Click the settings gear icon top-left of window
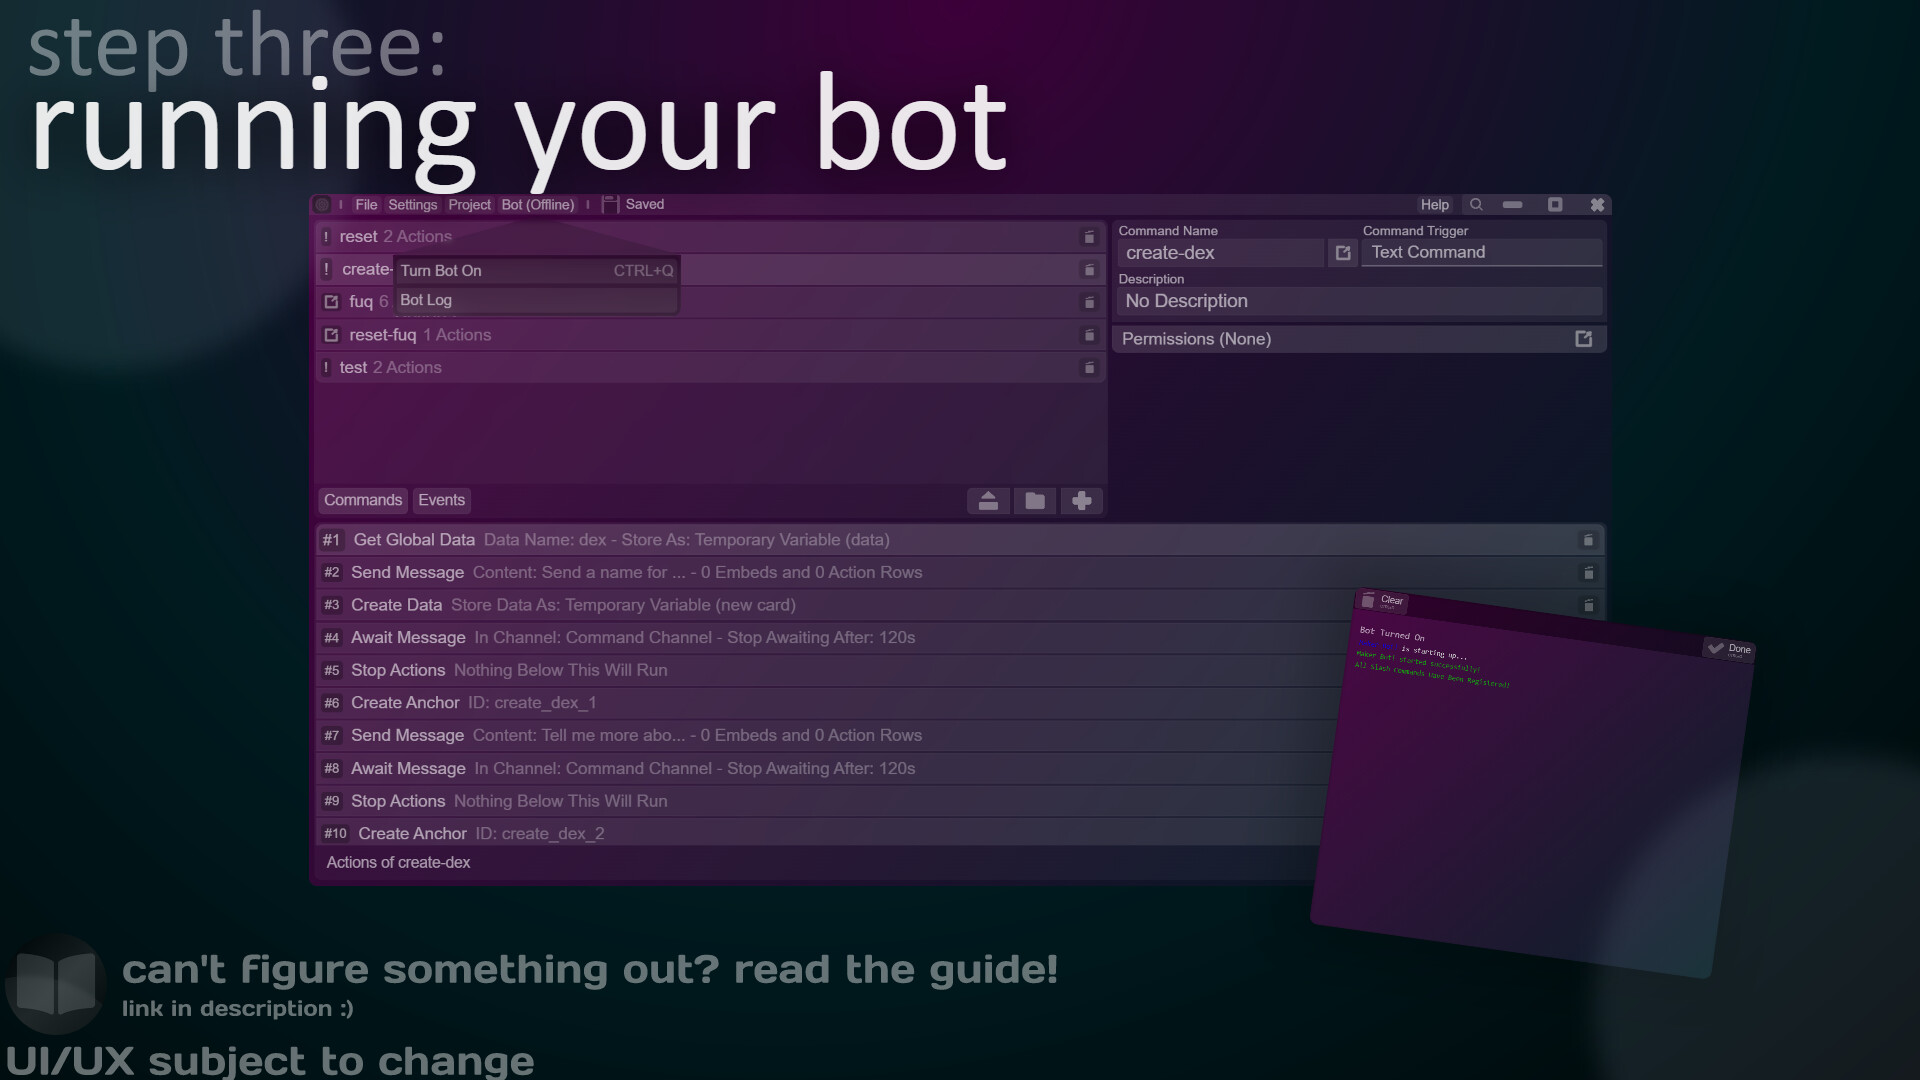The height and width of the screenshot is (1080, 1920). (322, 204)
